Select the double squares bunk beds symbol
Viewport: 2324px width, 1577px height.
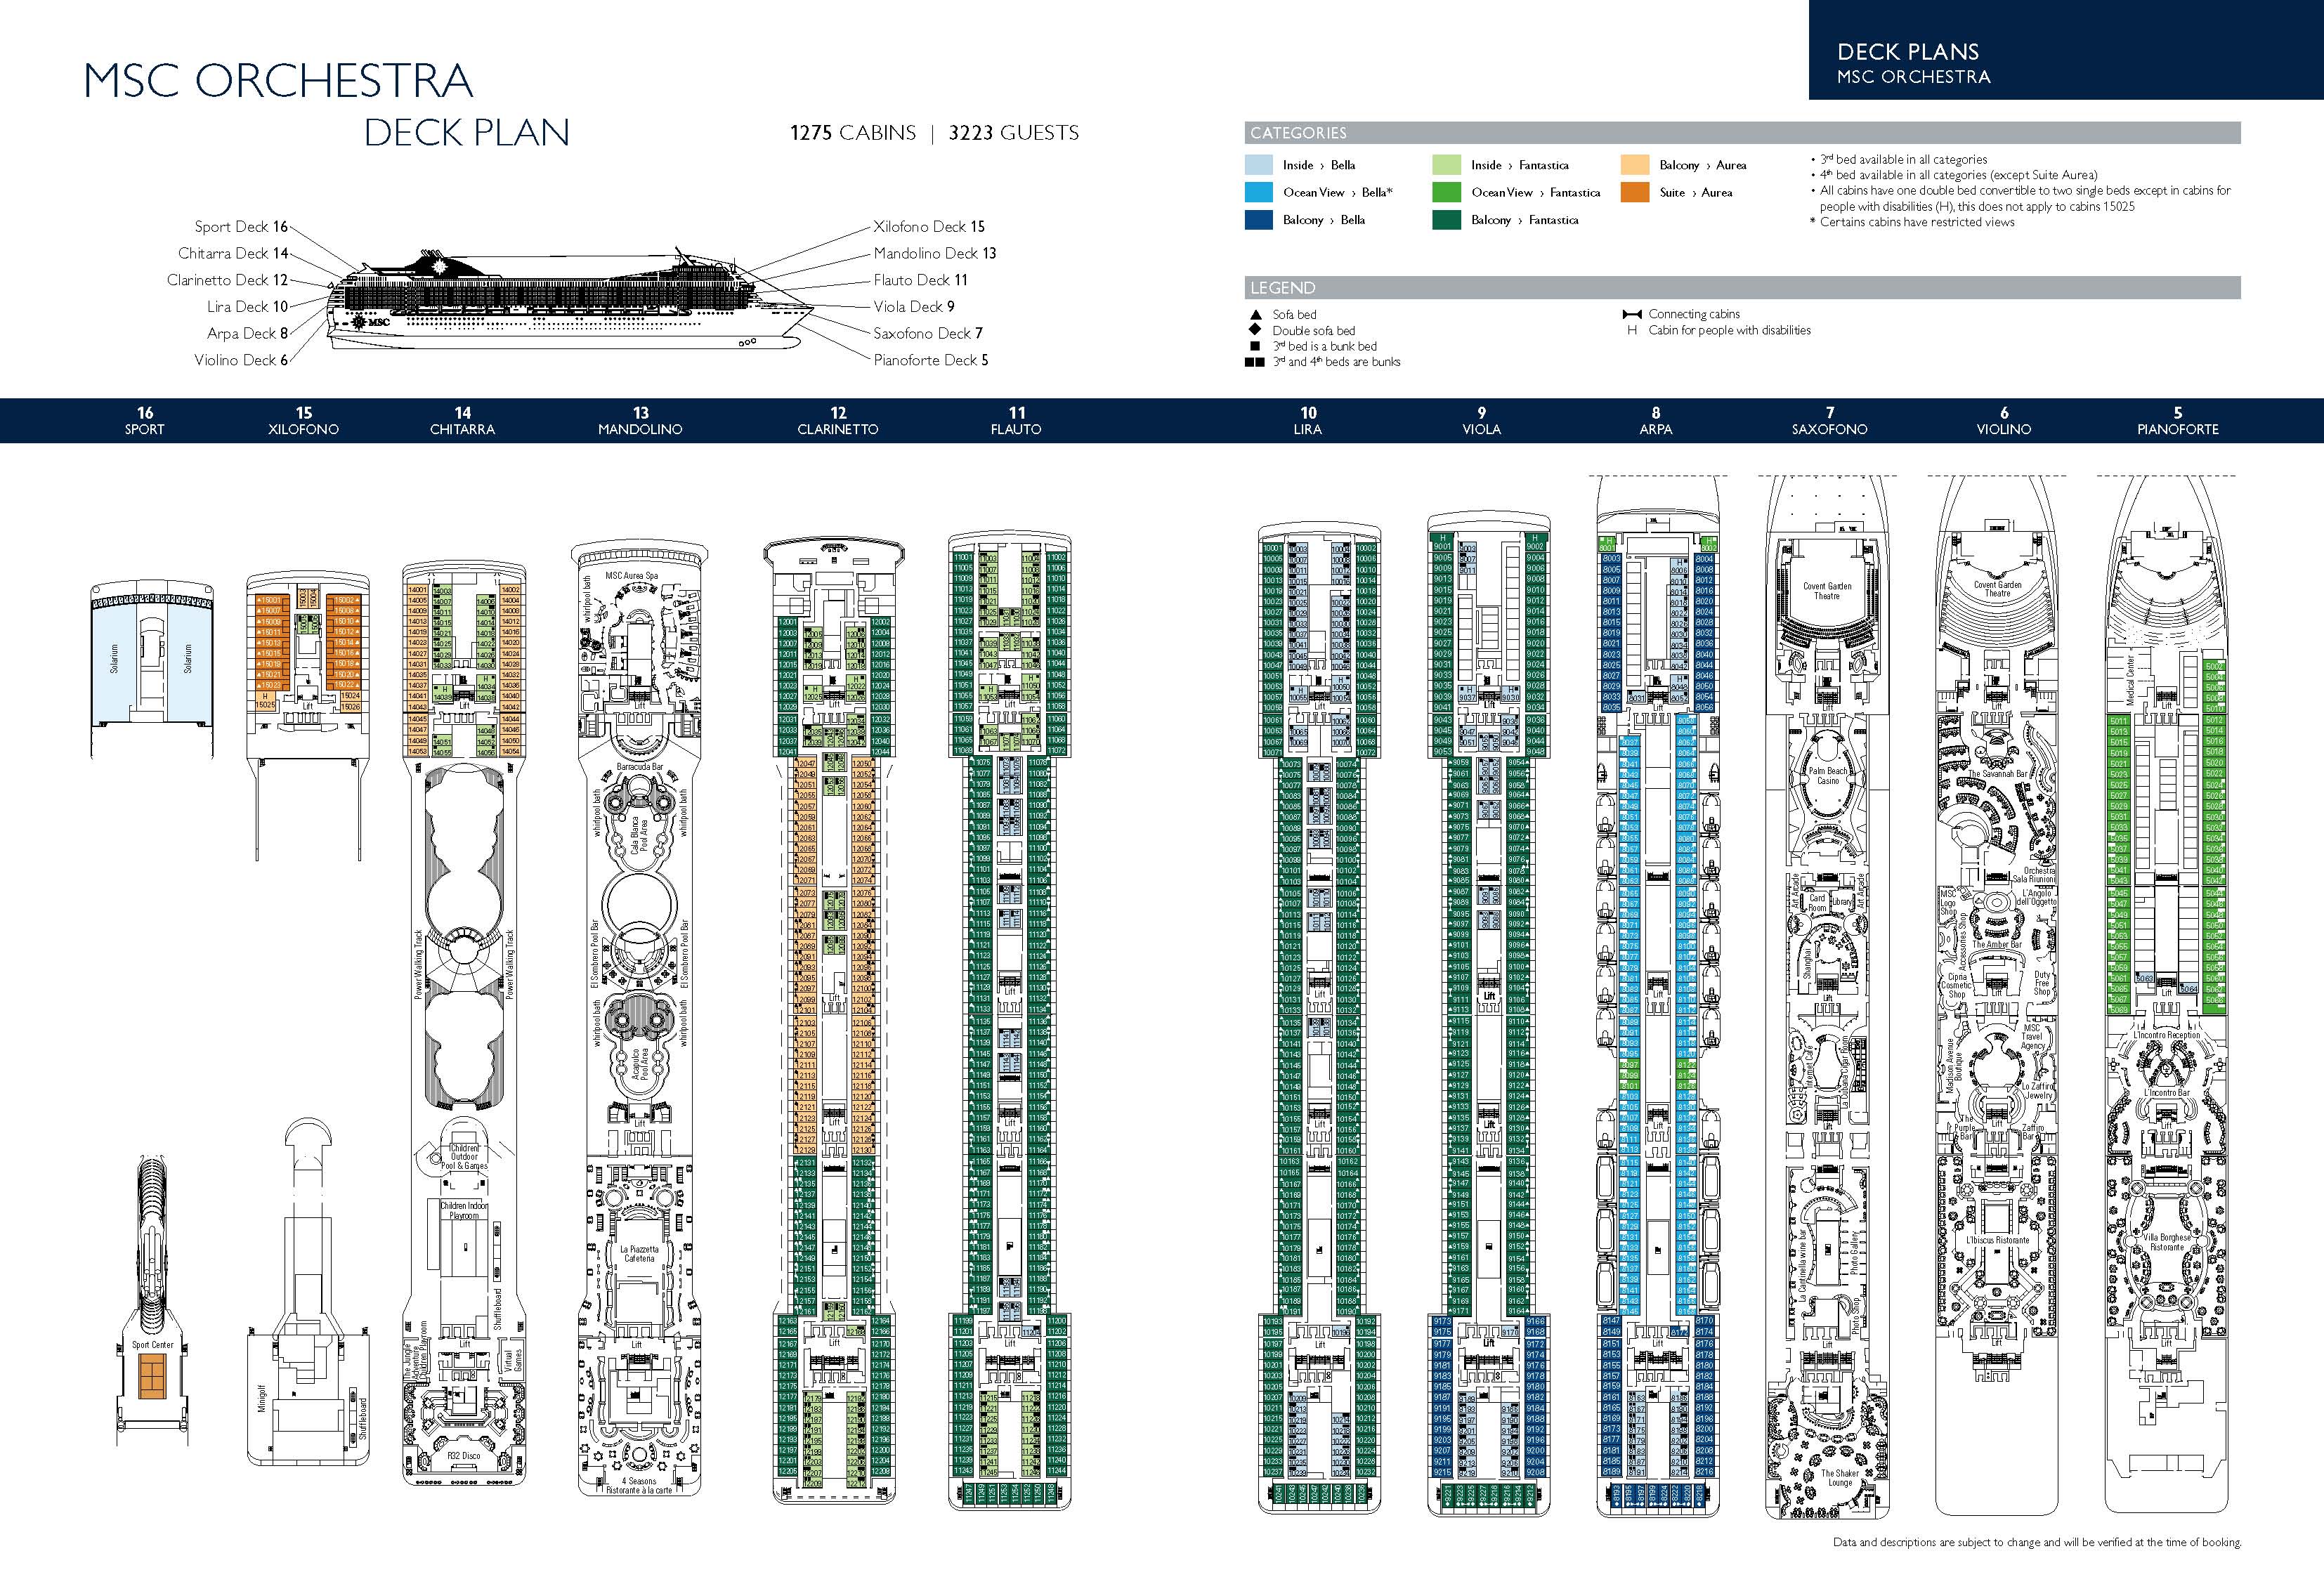point(1255,362)
